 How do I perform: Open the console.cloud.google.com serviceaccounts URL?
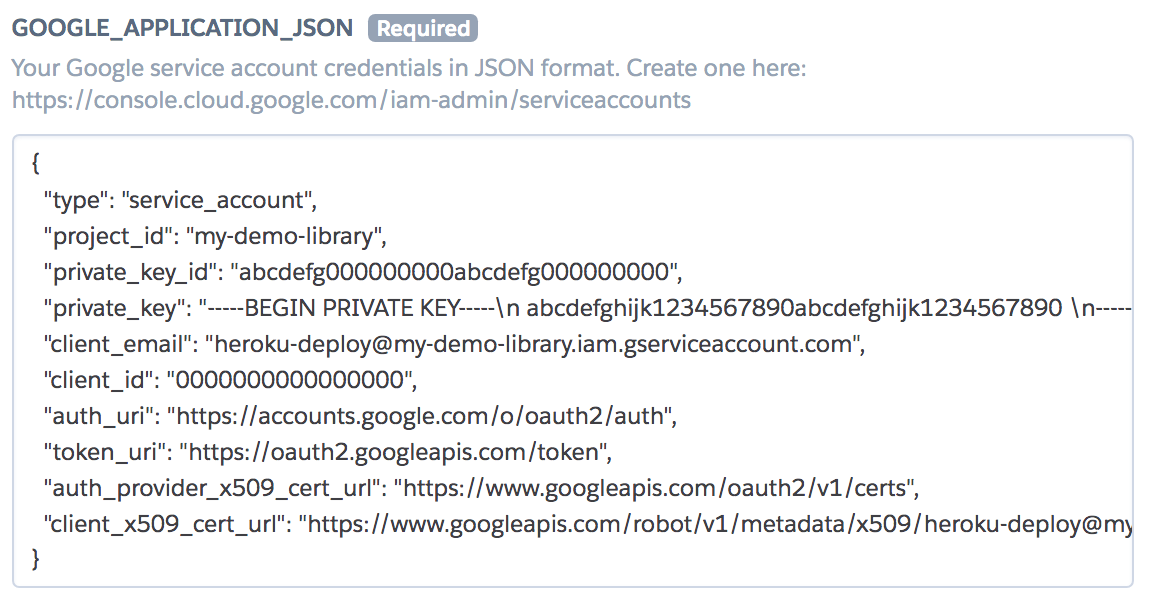(x=351, y=99)
